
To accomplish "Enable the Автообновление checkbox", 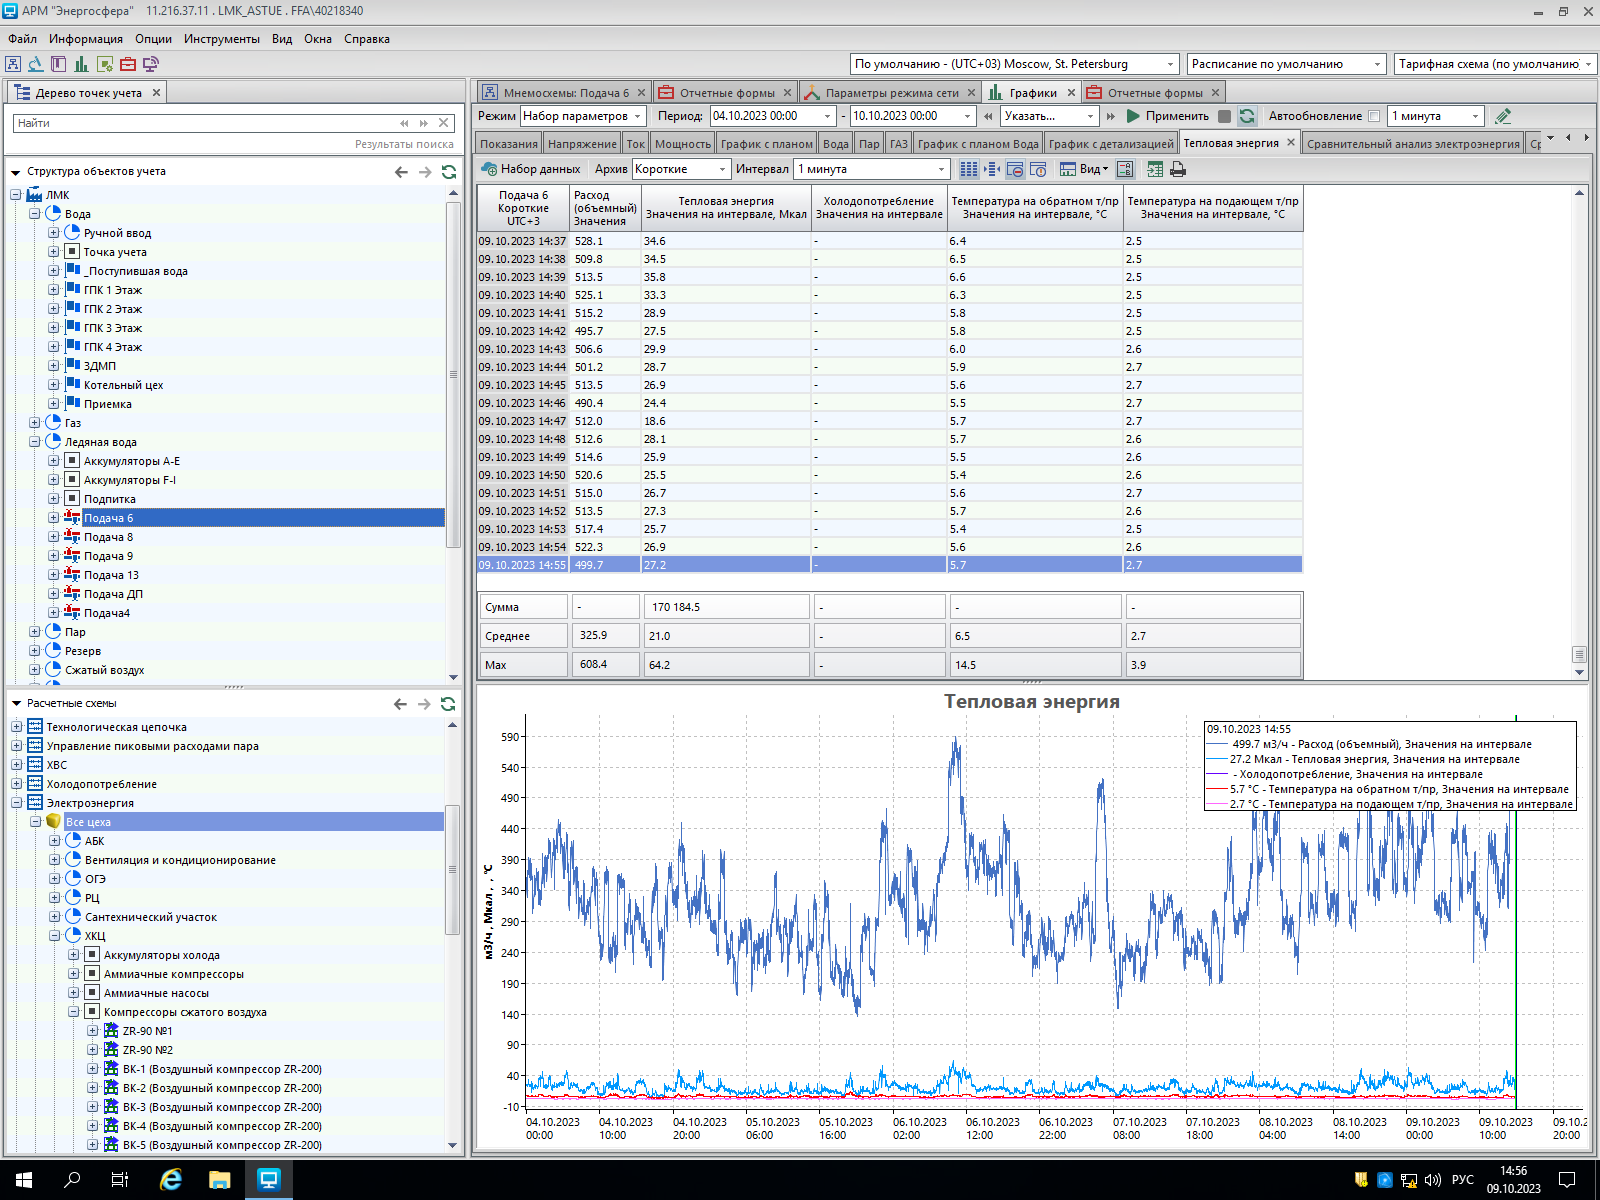I will [x=1374, y=116].
